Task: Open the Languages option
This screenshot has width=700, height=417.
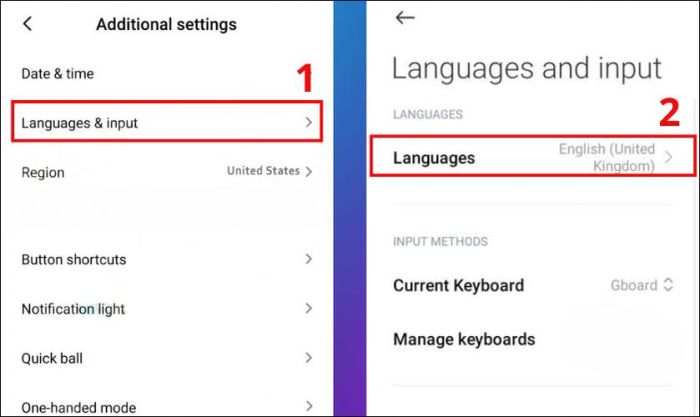Action: [533, 156]
